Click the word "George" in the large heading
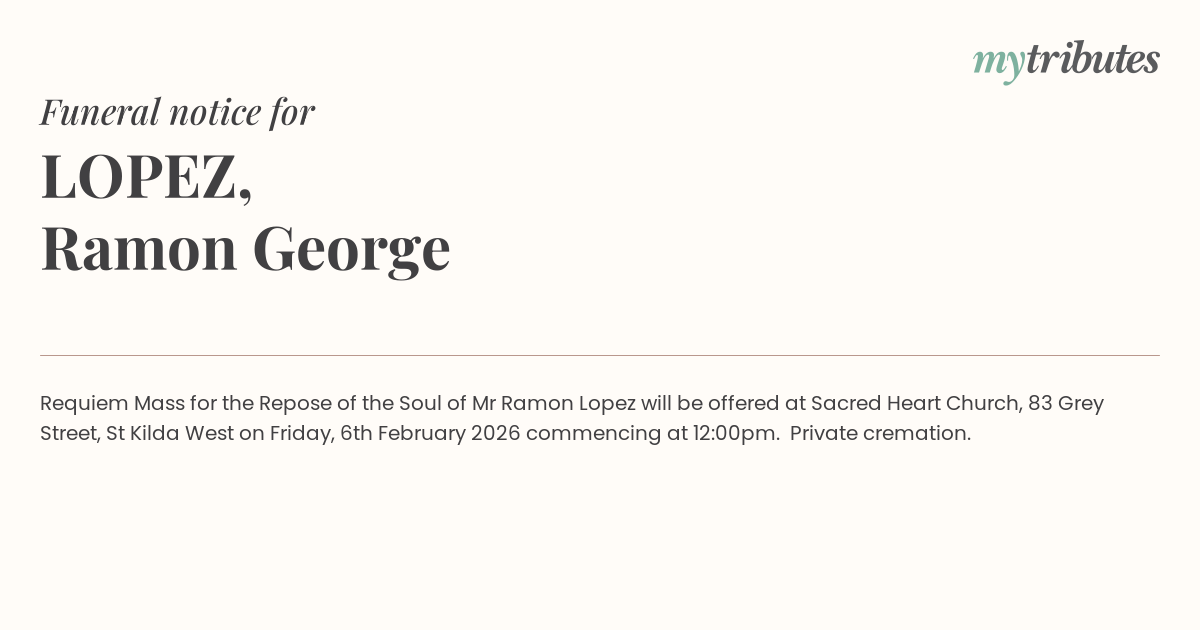Viewport: 1200px width, 630px height. pyautogui.click(x=351, y=249)
